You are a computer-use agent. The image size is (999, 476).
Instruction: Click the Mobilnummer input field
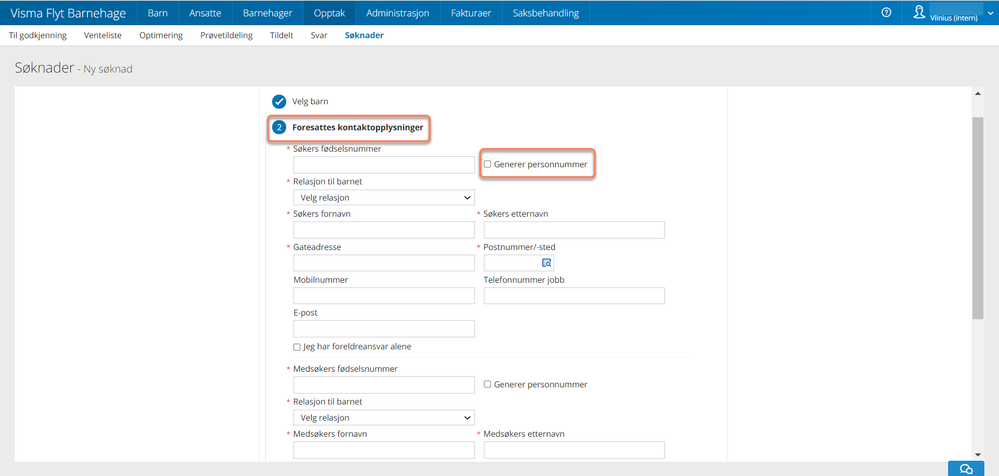coord(384,296)
